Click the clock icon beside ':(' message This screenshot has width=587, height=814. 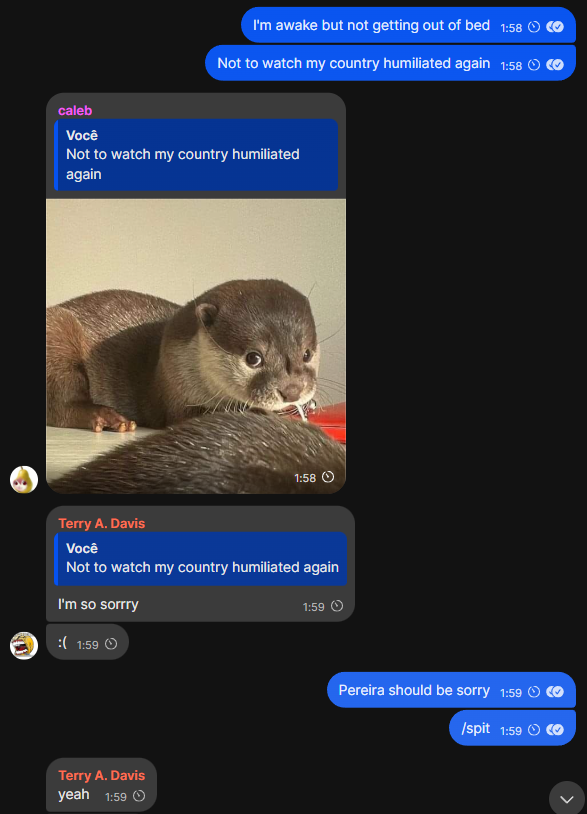[x=111, y=644]
